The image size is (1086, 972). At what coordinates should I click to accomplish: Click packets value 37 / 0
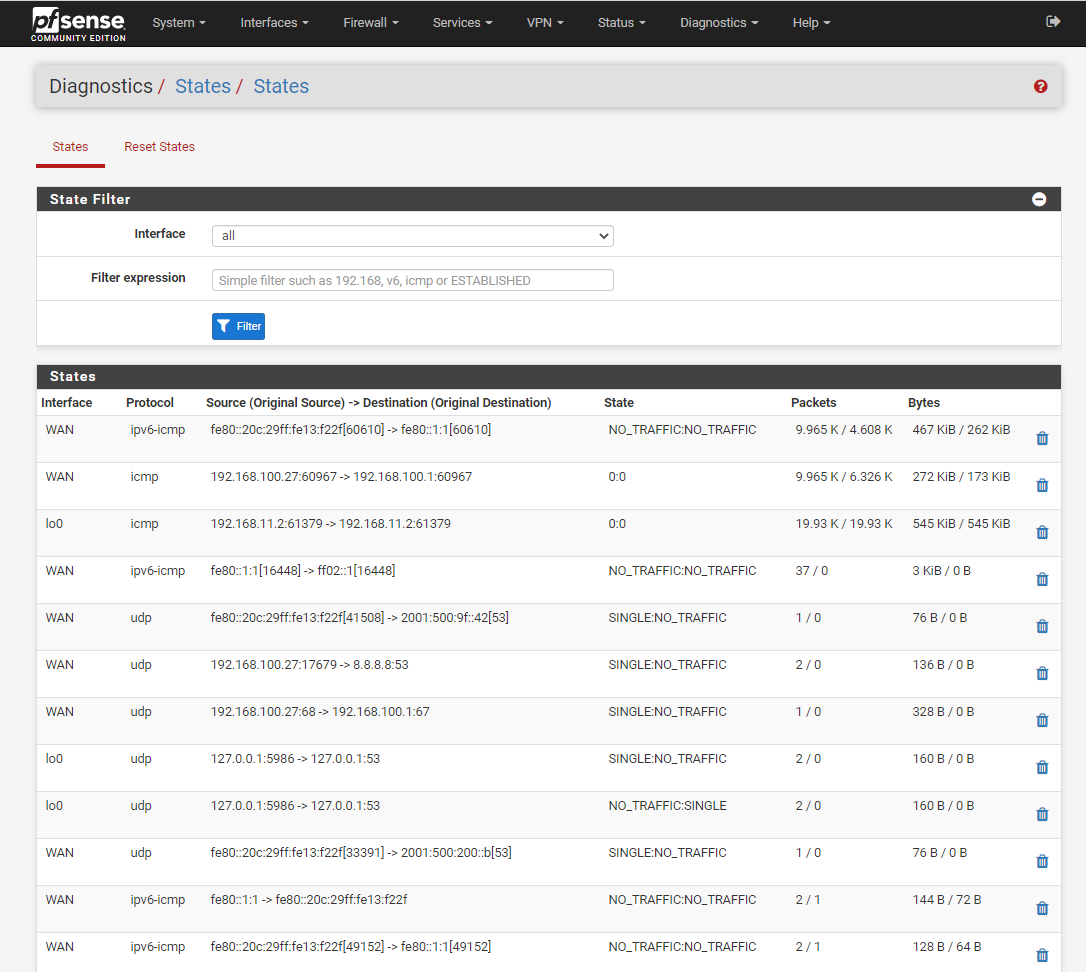812,571
